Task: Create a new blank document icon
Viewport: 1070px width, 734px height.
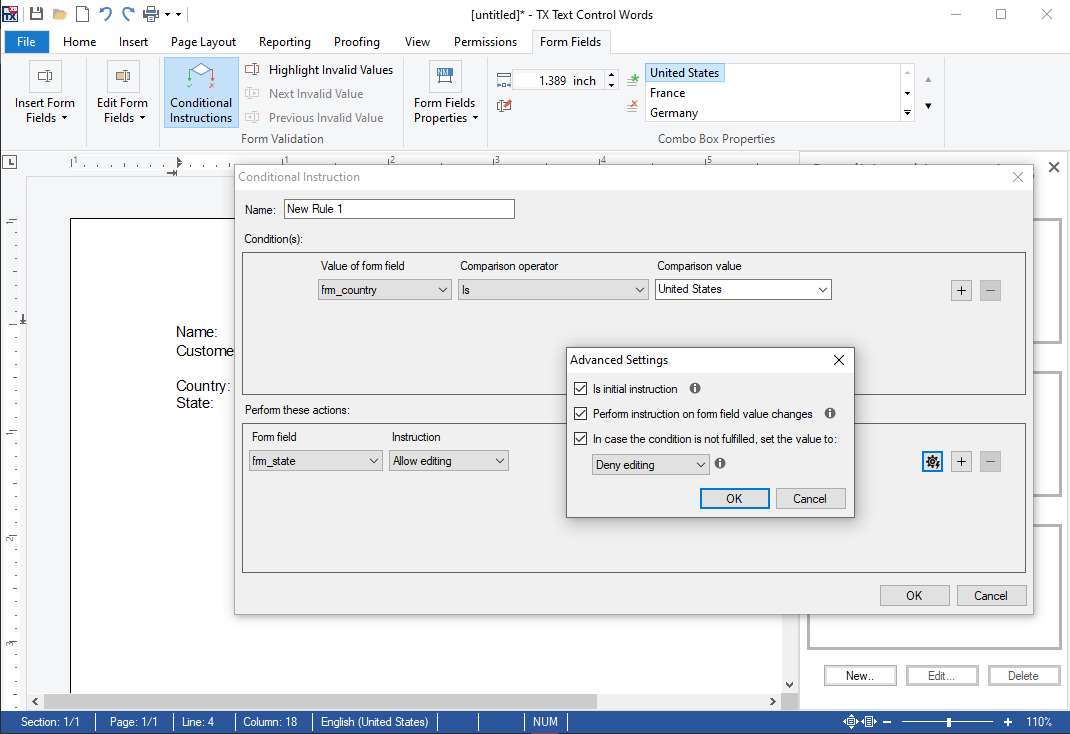Action: [x=82, y=14]
